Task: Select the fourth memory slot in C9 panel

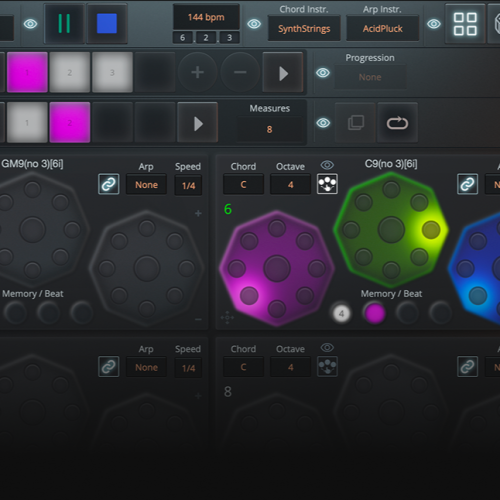Action: pos(440,313)
